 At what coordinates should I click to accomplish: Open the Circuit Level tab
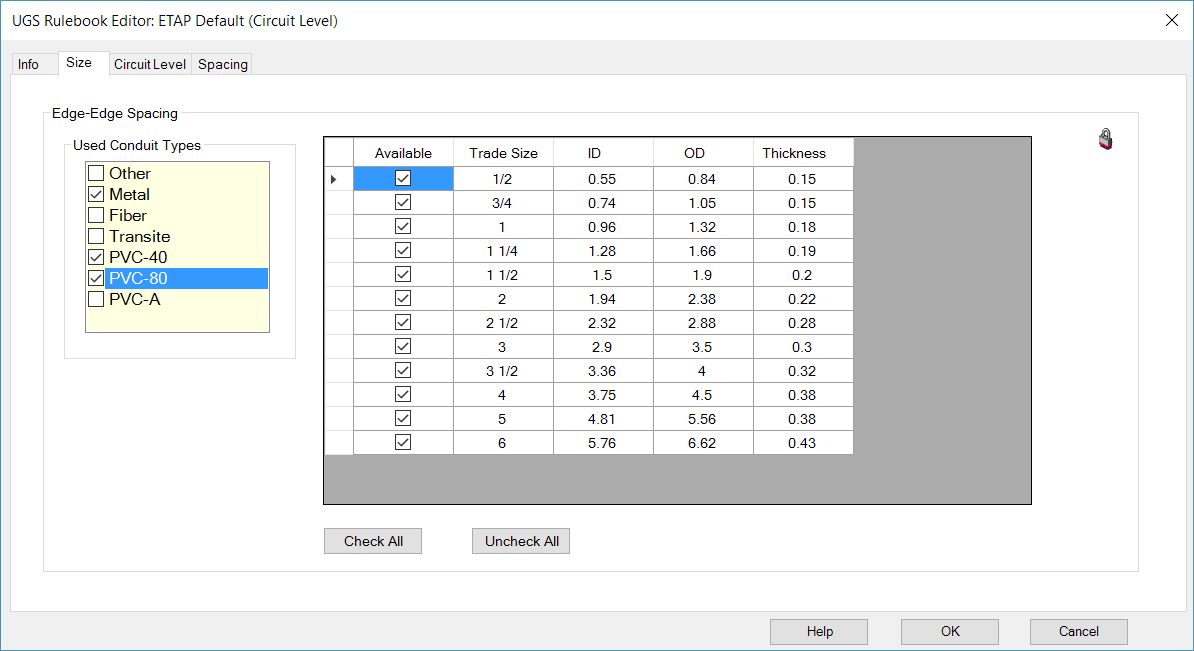tap(150, 64)
